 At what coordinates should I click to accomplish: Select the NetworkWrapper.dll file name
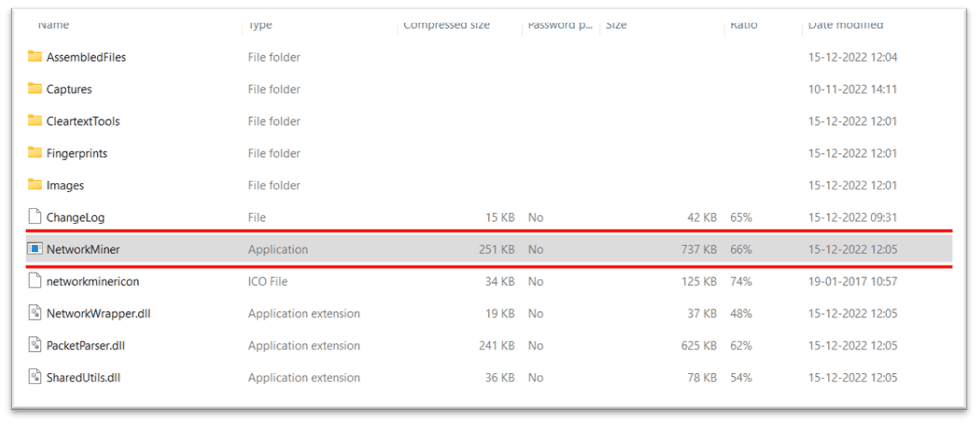(99, 314)
